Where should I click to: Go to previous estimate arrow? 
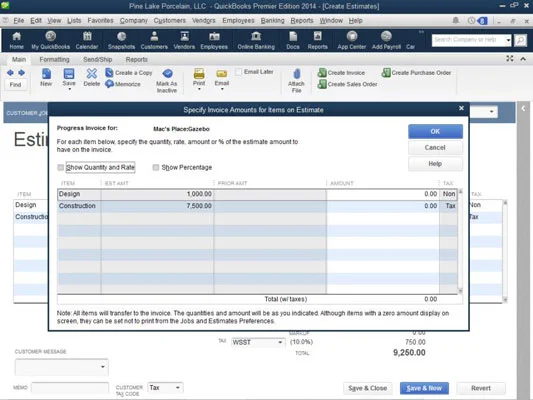tap(10, 73)
